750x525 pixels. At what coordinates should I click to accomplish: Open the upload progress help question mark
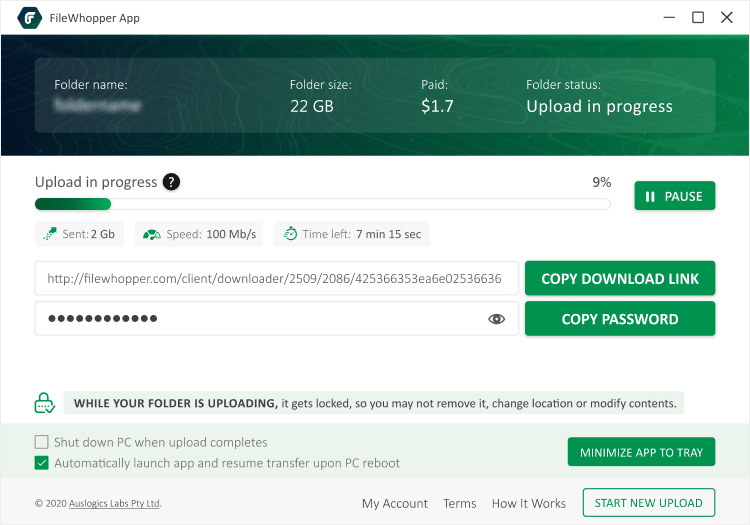tap(171, 182)
